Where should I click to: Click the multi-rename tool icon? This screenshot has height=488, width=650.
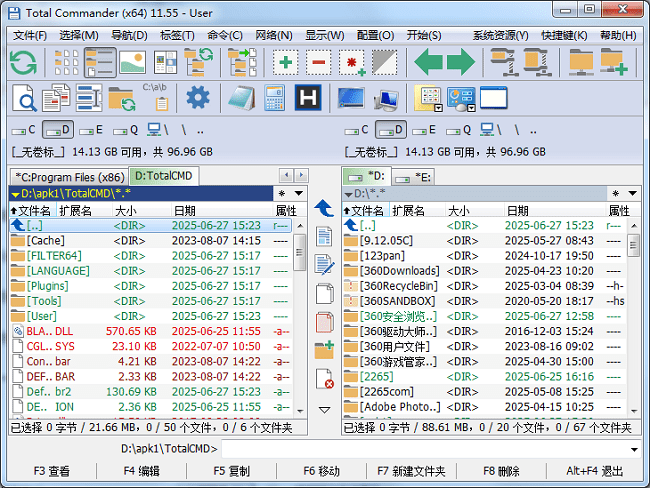point(89,98)
